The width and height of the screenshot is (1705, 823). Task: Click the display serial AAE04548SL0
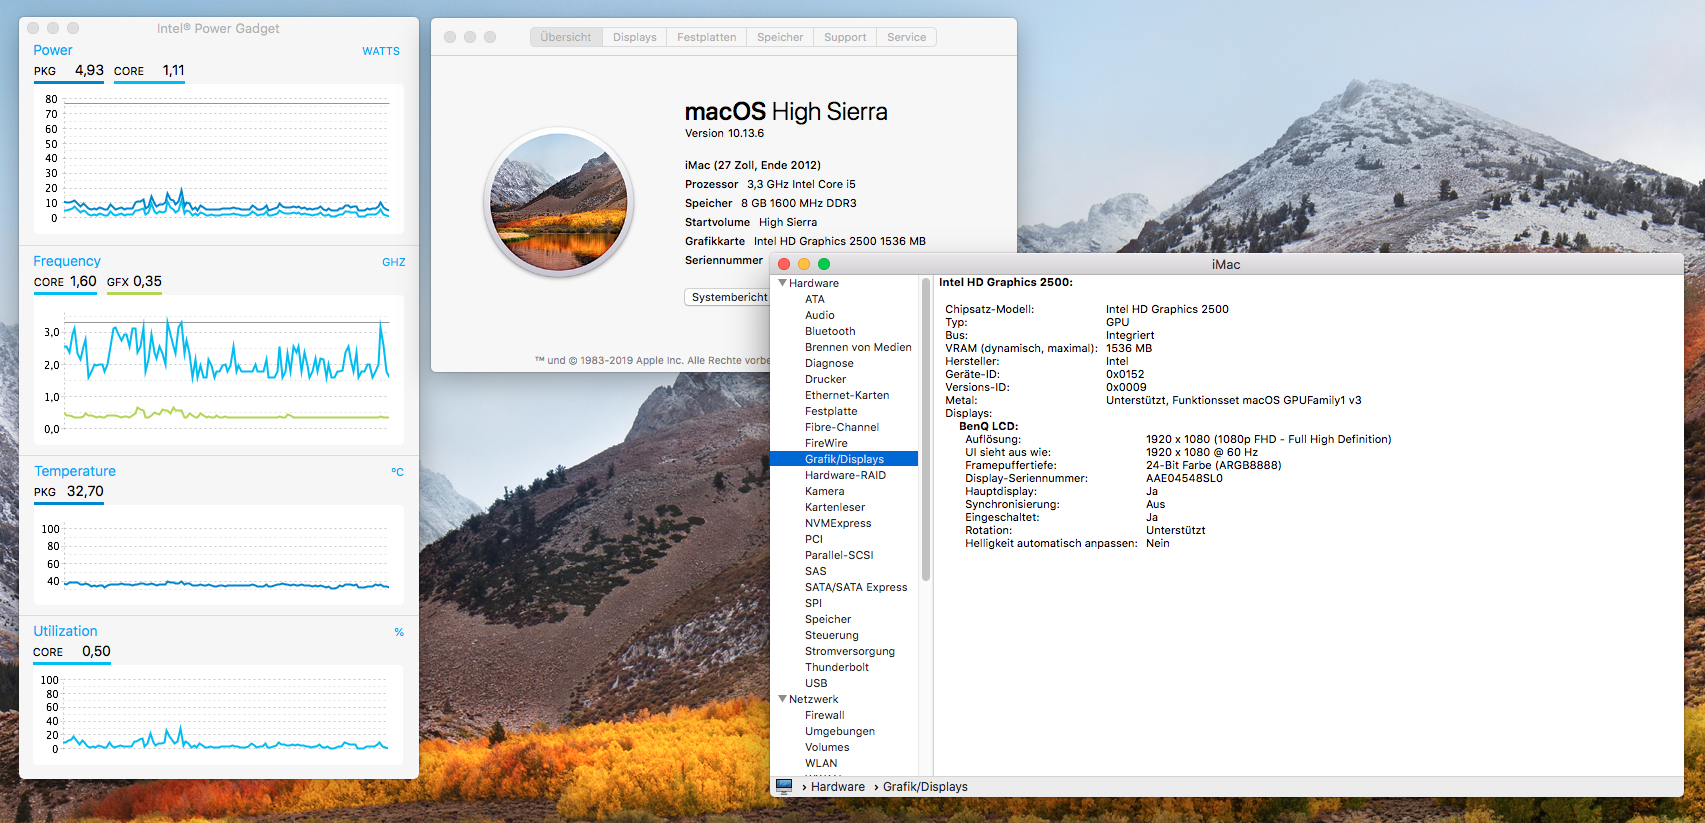coord(1184,478)
